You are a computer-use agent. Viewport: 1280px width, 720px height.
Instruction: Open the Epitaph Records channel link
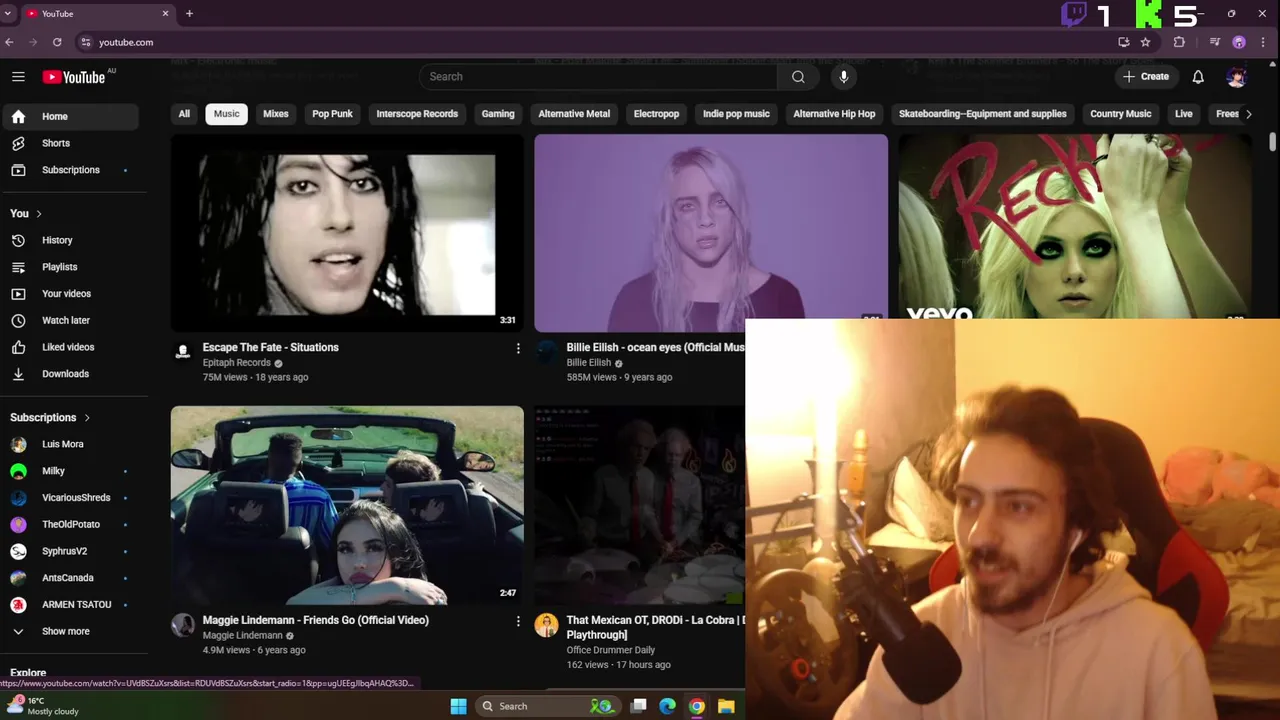(237, 363)
